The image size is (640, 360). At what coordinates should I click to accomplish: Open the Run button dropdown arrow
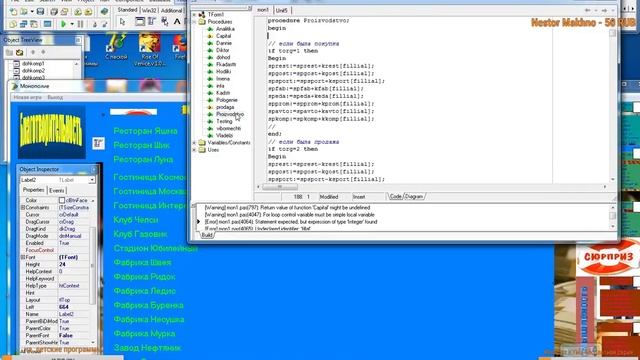[x=72, y=24]
